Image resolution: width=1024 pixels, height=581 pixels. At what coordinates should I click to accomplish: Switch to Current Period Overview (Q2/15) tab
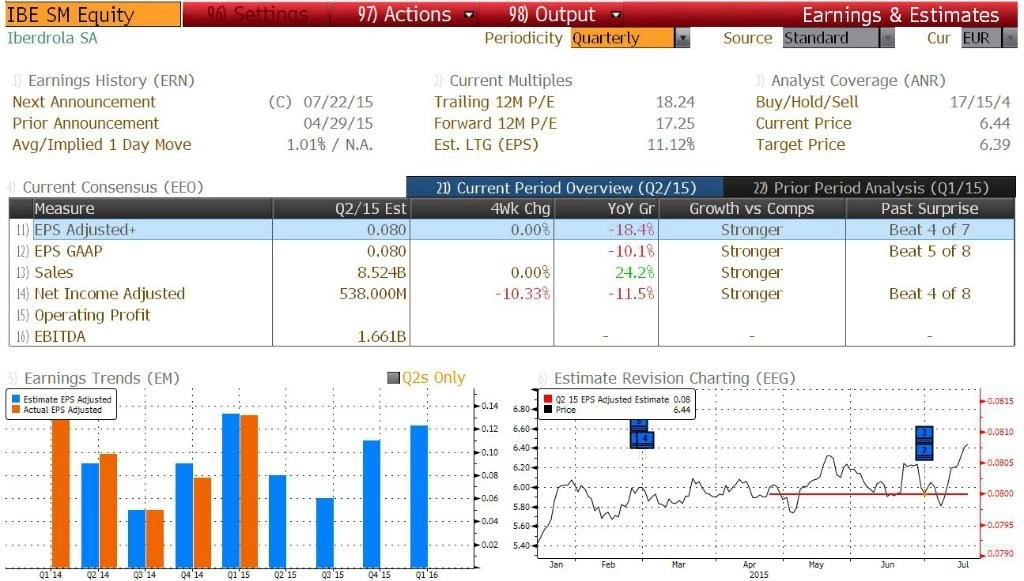(x=565, y=188)
